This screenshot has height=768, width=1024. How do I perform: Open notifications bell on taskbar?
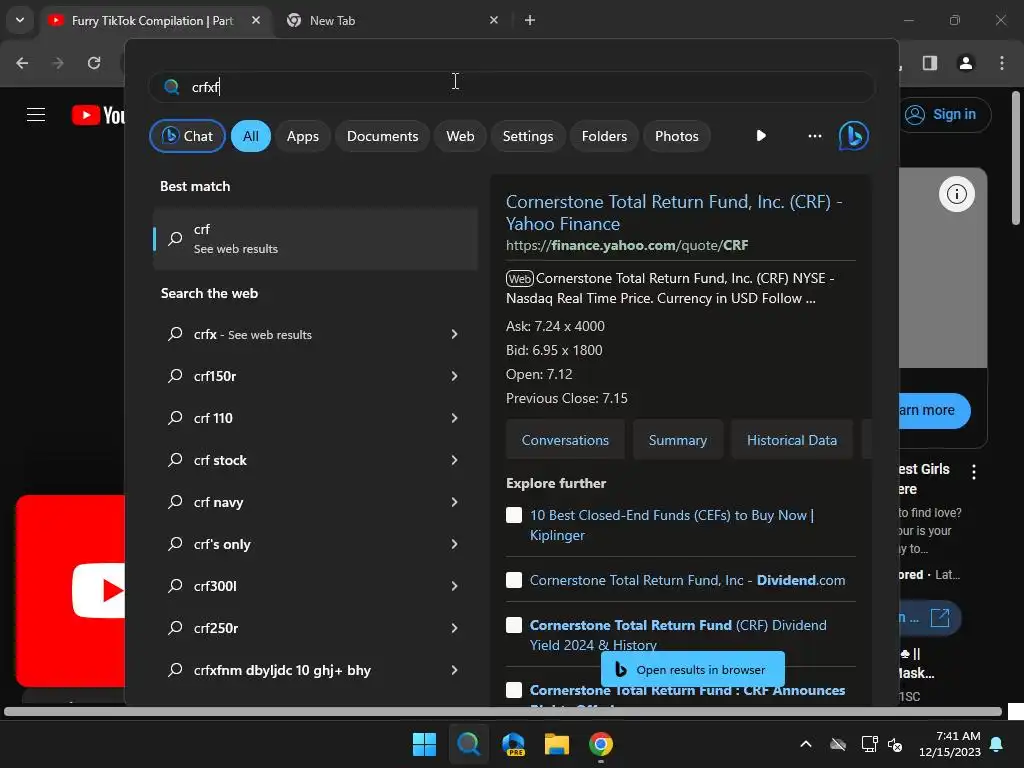click(997, 744)
